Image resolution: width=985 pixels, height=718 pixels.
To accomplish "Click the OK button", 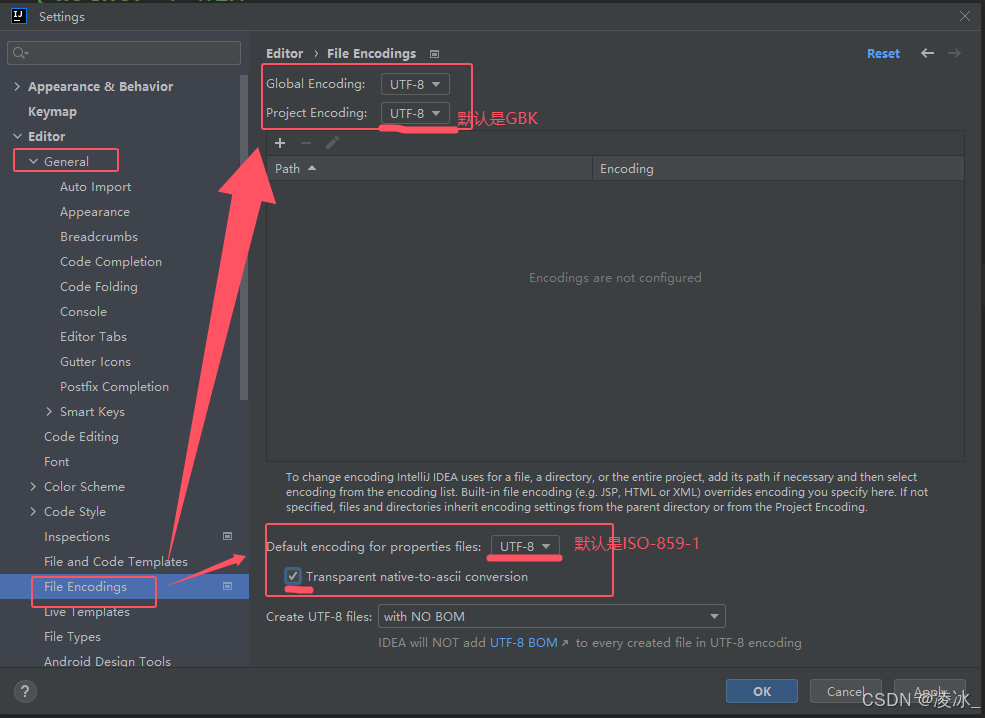I will tap(762, 691).
